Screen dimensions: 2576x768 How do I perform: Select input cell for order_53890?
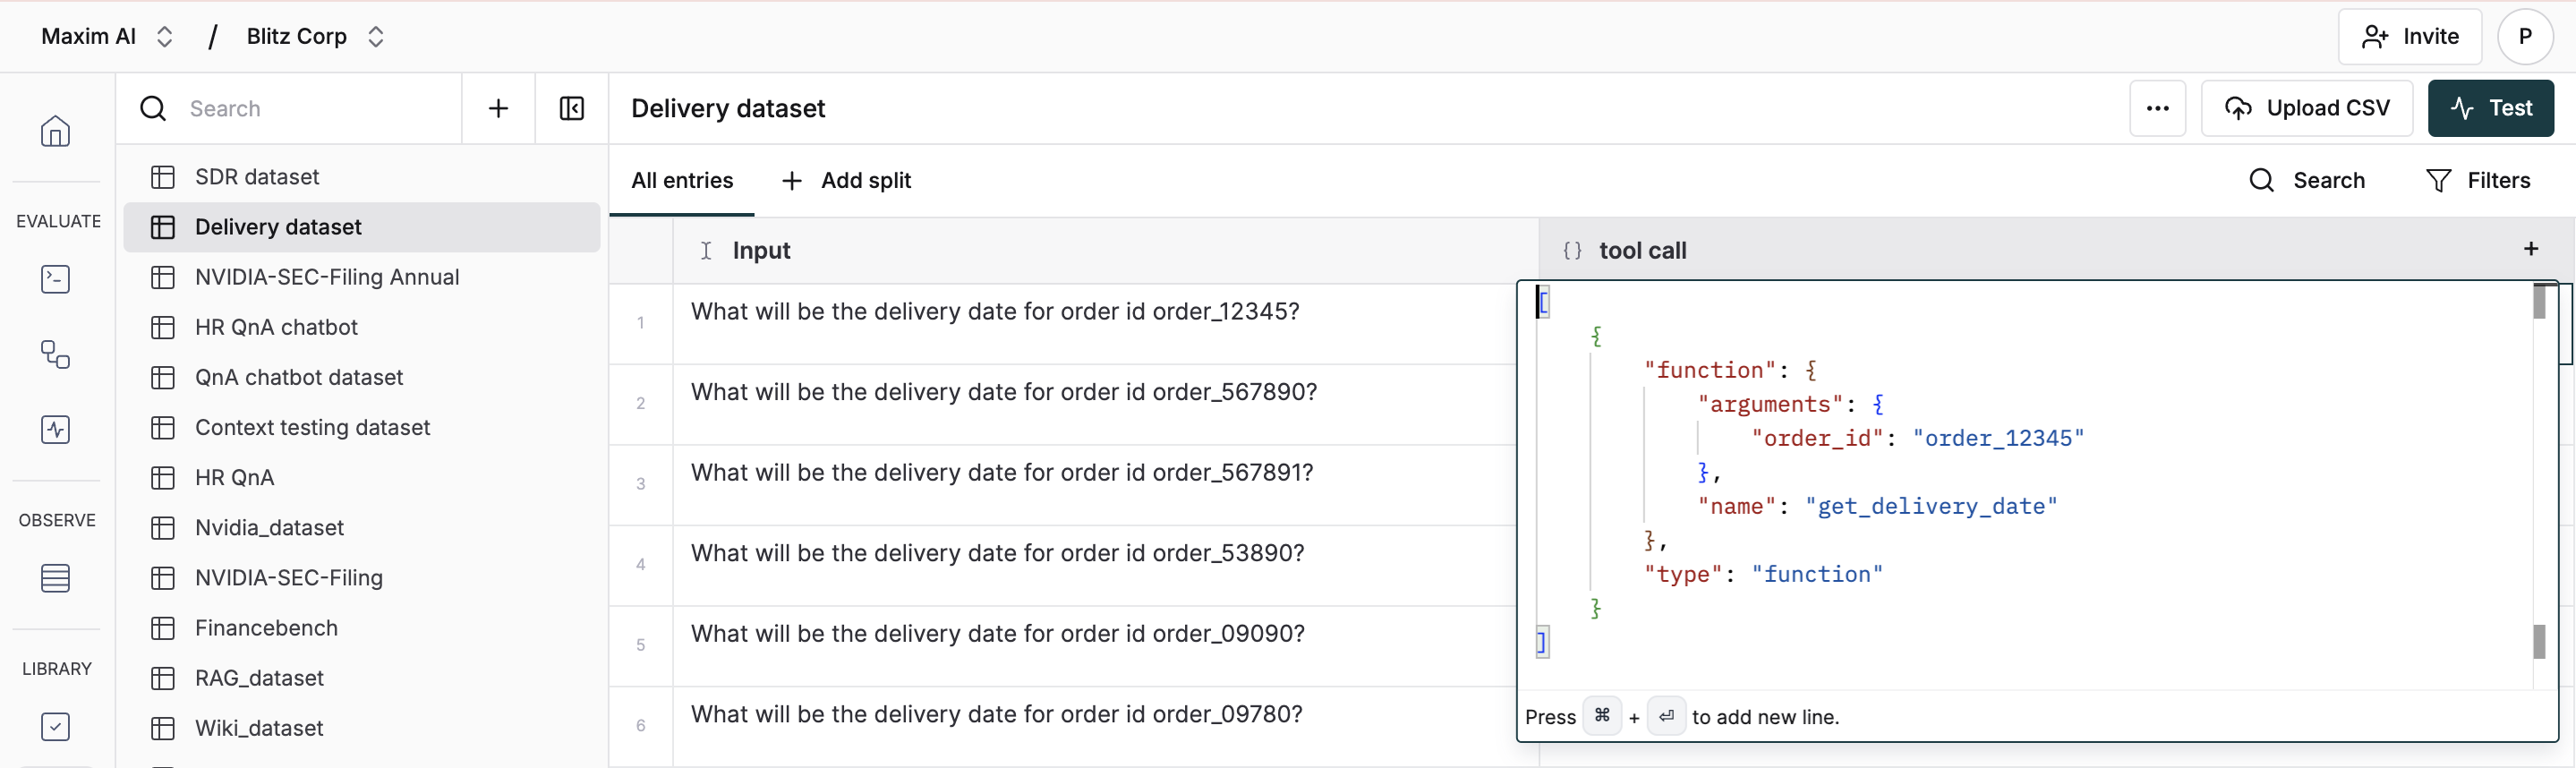(x=1095, y=566)
